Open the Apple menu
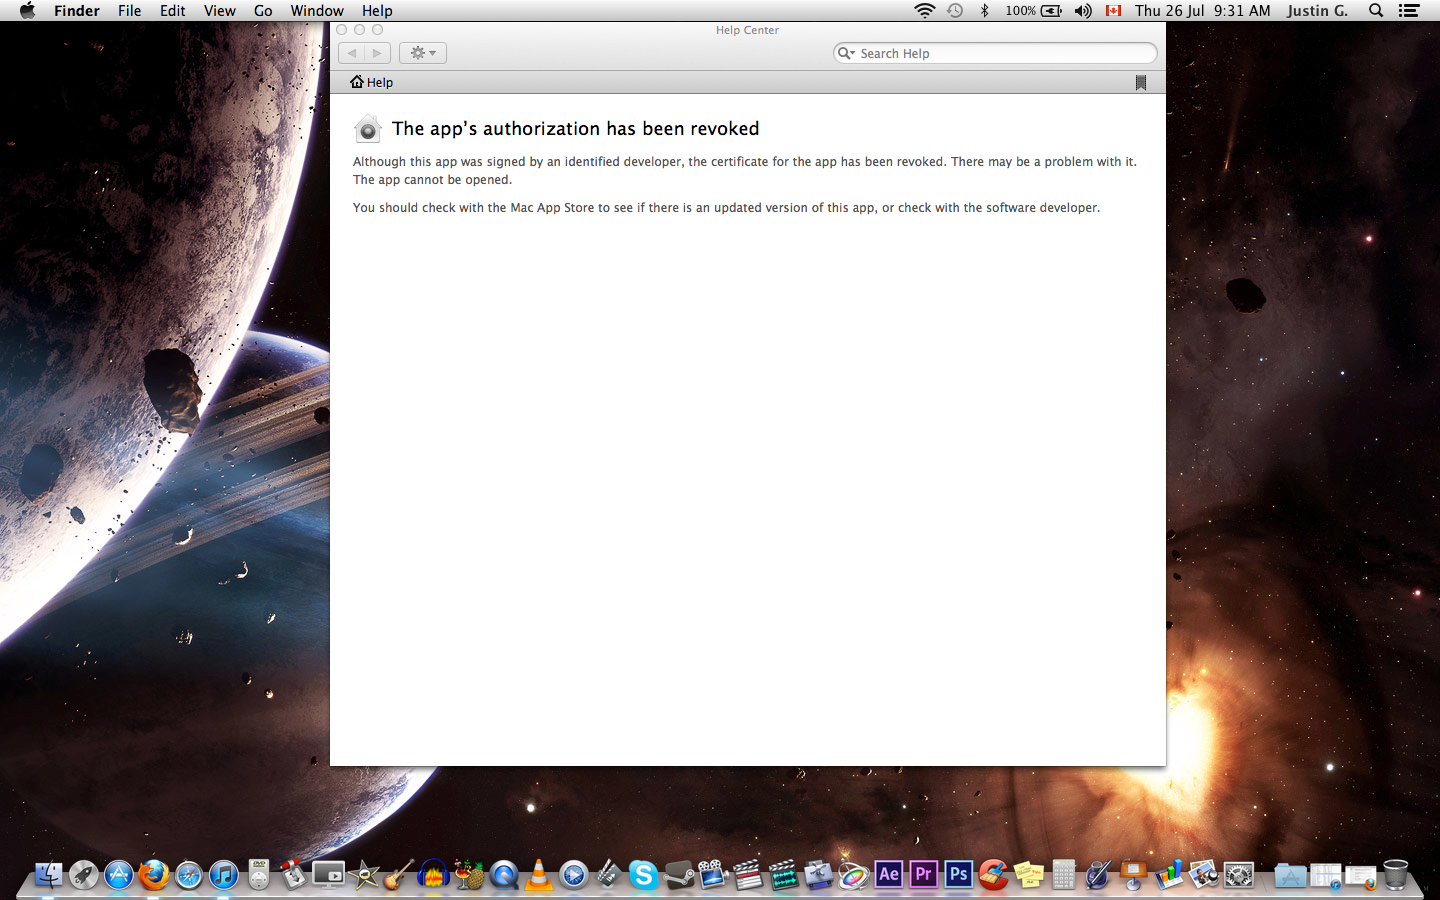1440x900 pixels. (x=27, y=10)
